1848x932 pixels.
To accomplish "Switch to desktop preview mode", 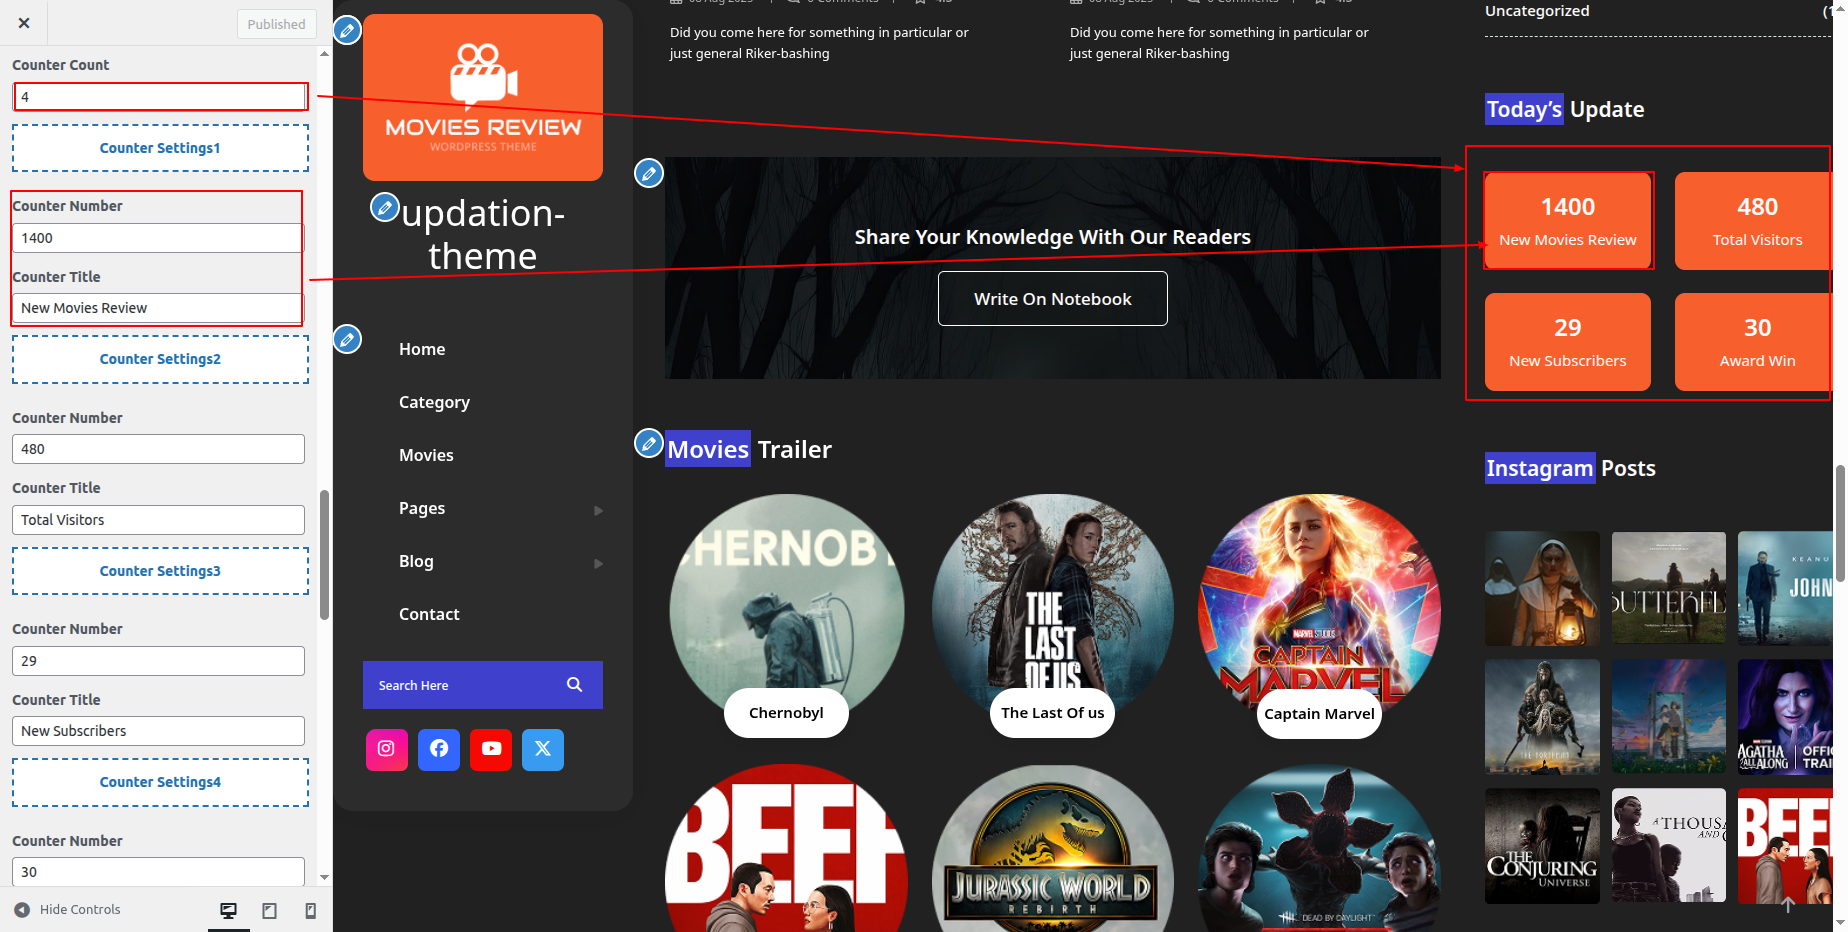I will point(228,910).
